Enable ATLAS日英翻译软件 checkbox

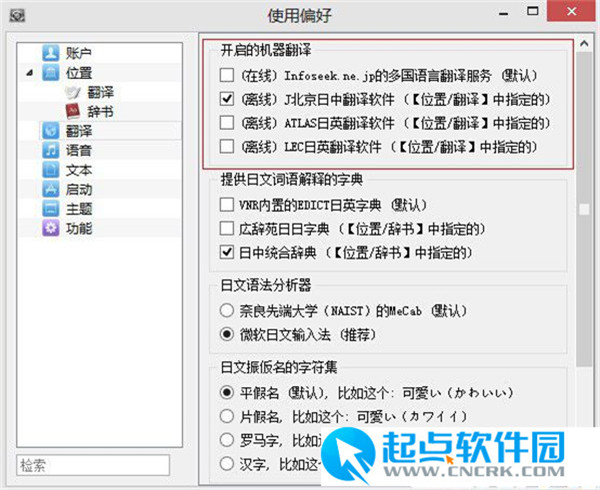click(227, 122)
